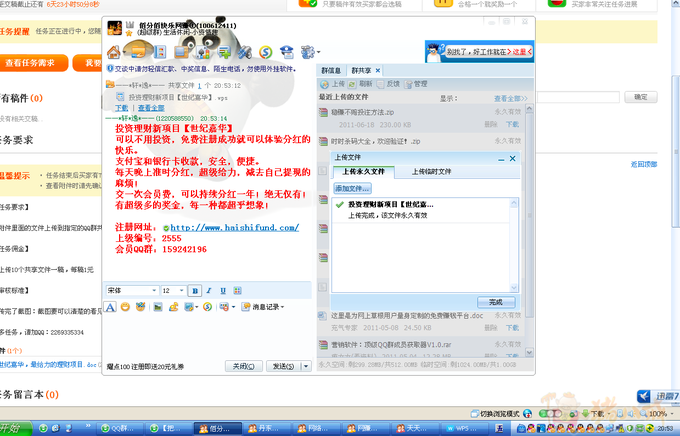Click the S search icon in chat toolbar
This screenshot has width=680, height=436.
click(207, 307)
